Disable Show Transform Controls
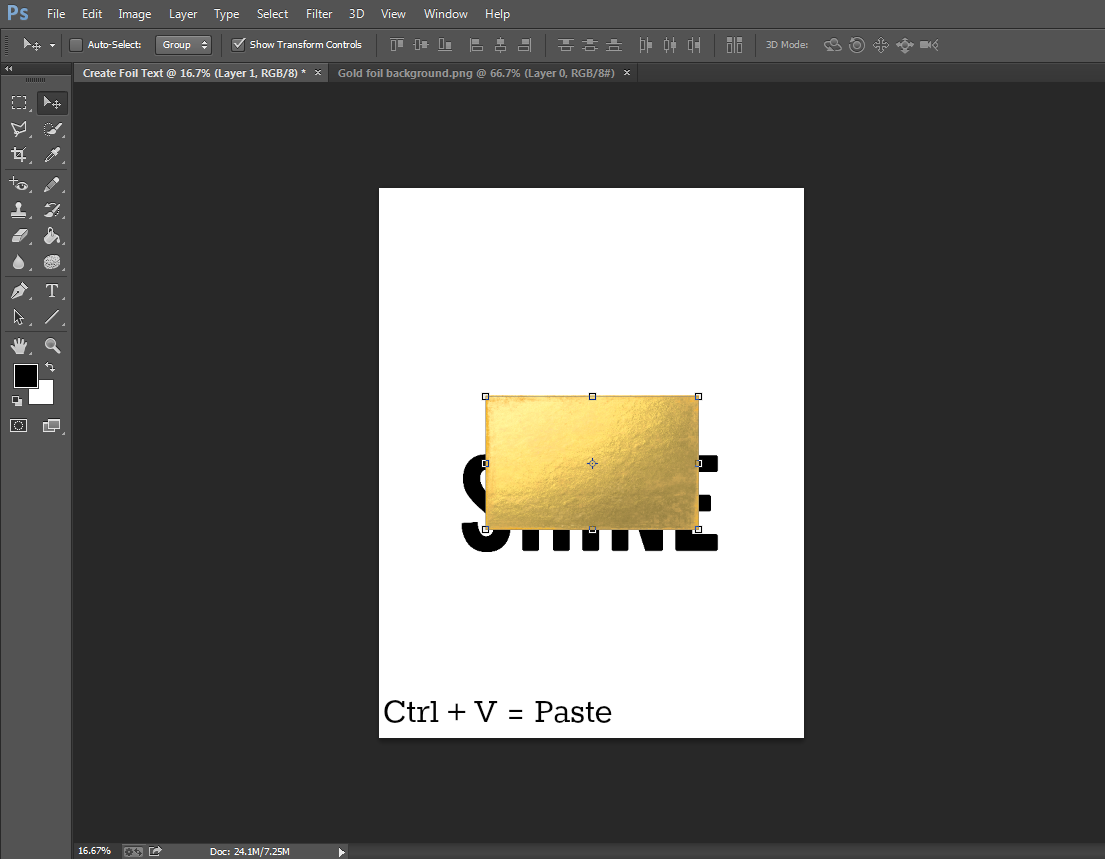The width and height of the screenshot is (1105, 859). pyautogui.click(x=238, y=44)
